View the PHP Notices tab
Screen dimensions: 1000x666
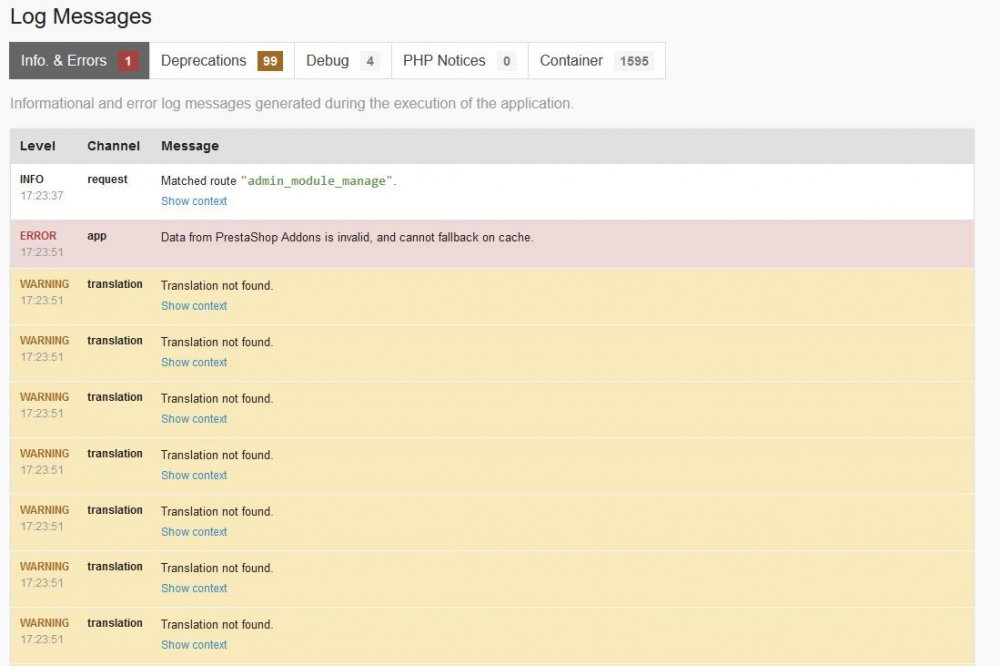(x=446, y=60)
